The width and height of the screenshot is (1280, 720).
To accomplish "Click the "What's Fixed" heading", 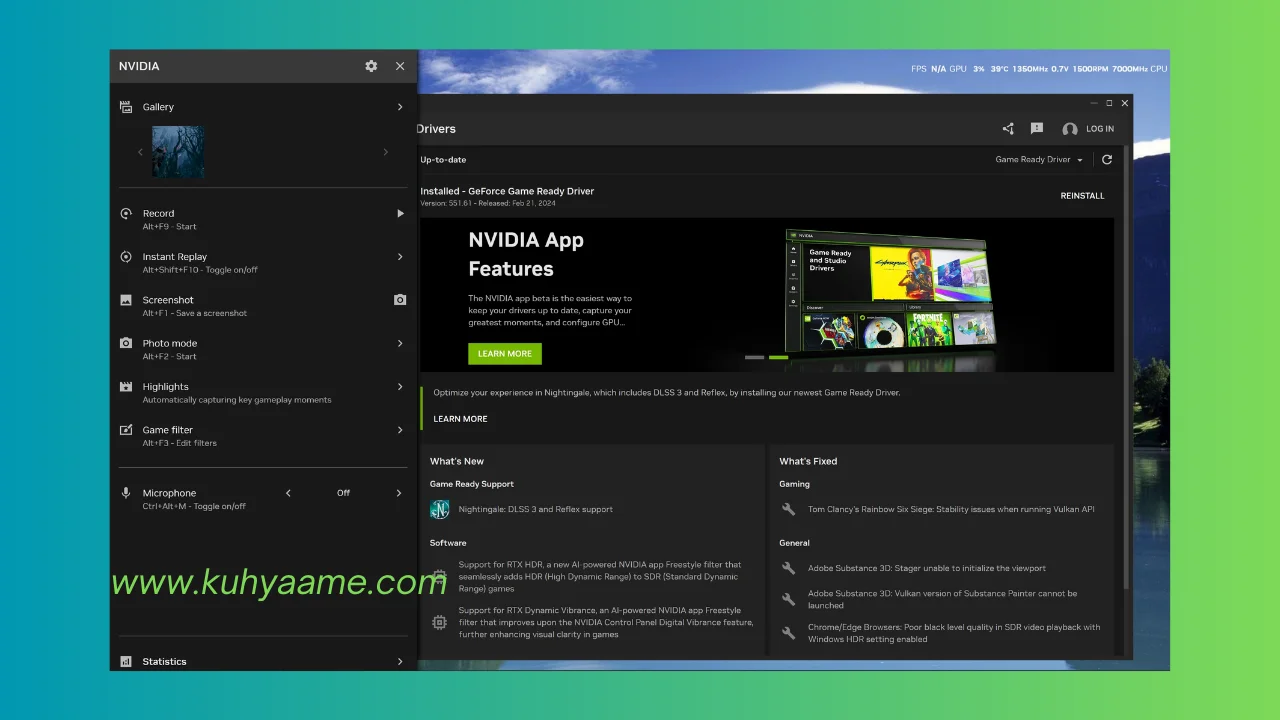I will pyautogui.click(x=808, y=461).
